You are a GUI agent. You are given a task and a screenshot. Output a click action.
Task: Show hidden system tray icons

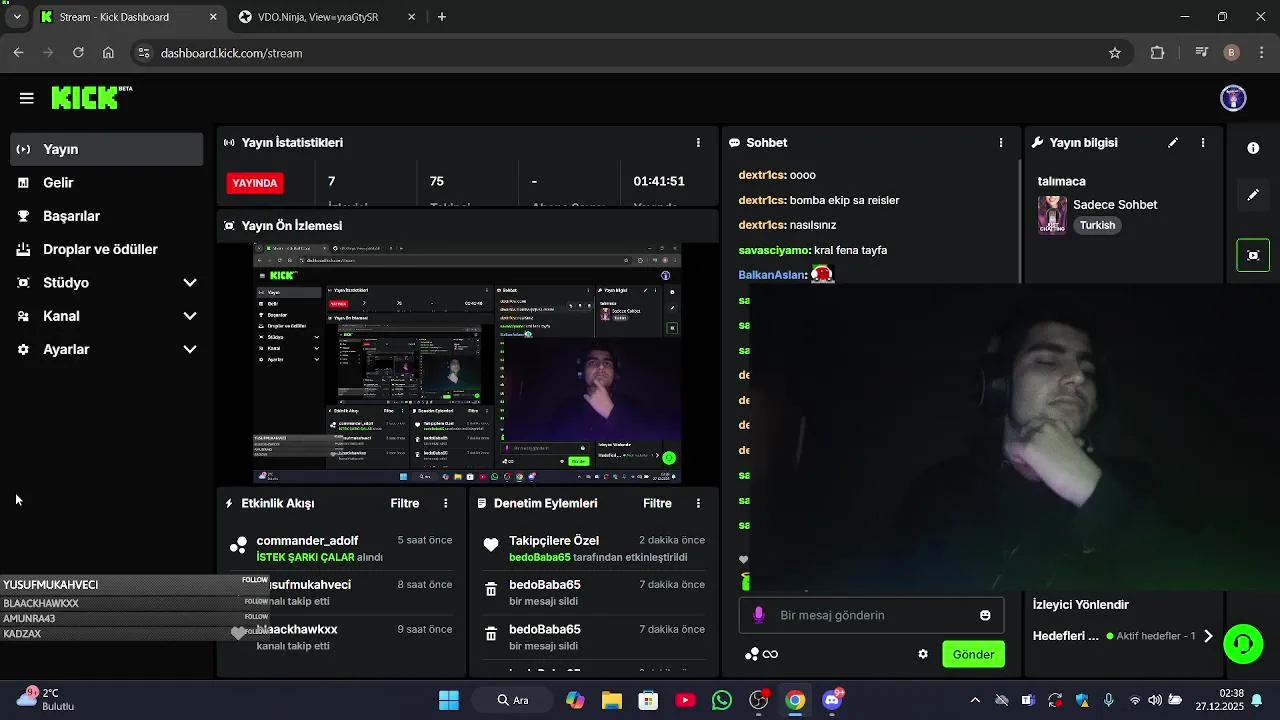pos(975,700)
